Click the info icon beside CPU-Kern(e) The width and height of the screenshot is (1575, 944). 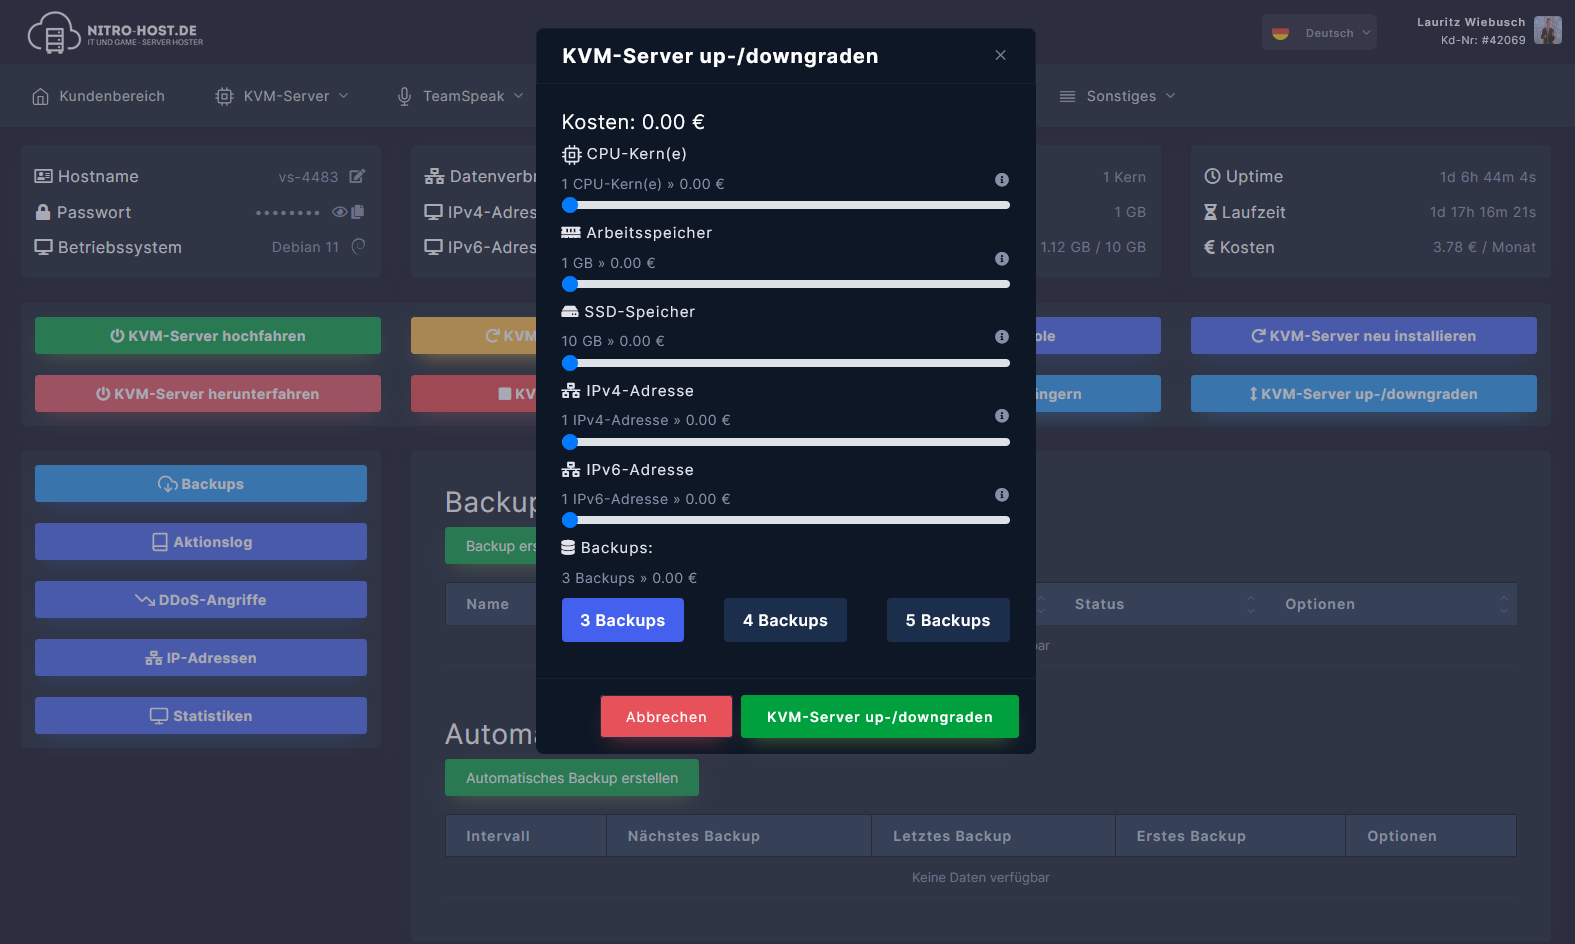coord(1001,180)
